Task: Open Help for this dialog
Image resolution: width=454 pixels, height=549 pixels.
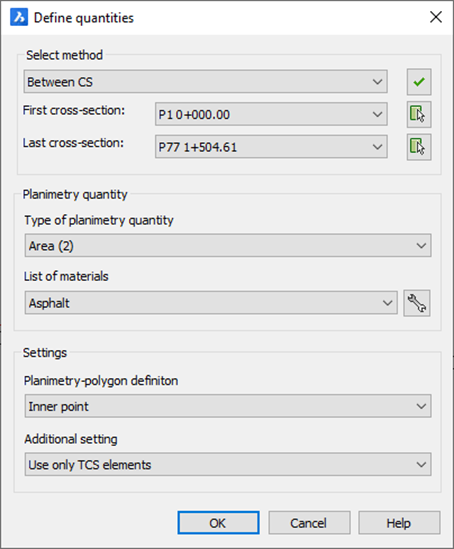Action: tap(399, 523)
